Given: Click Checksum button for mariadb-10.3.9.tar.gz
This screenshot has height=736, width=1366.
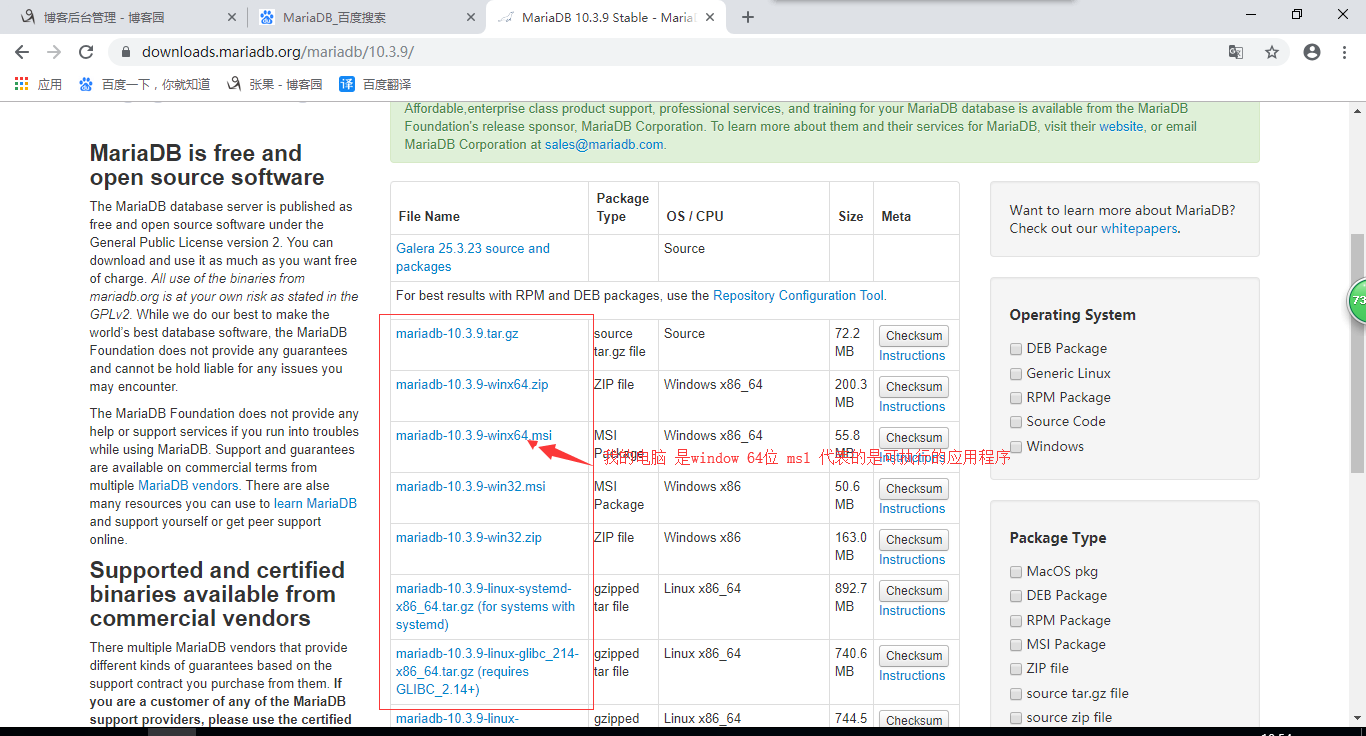Looking at the screenshot, I should tap(913, 336).
